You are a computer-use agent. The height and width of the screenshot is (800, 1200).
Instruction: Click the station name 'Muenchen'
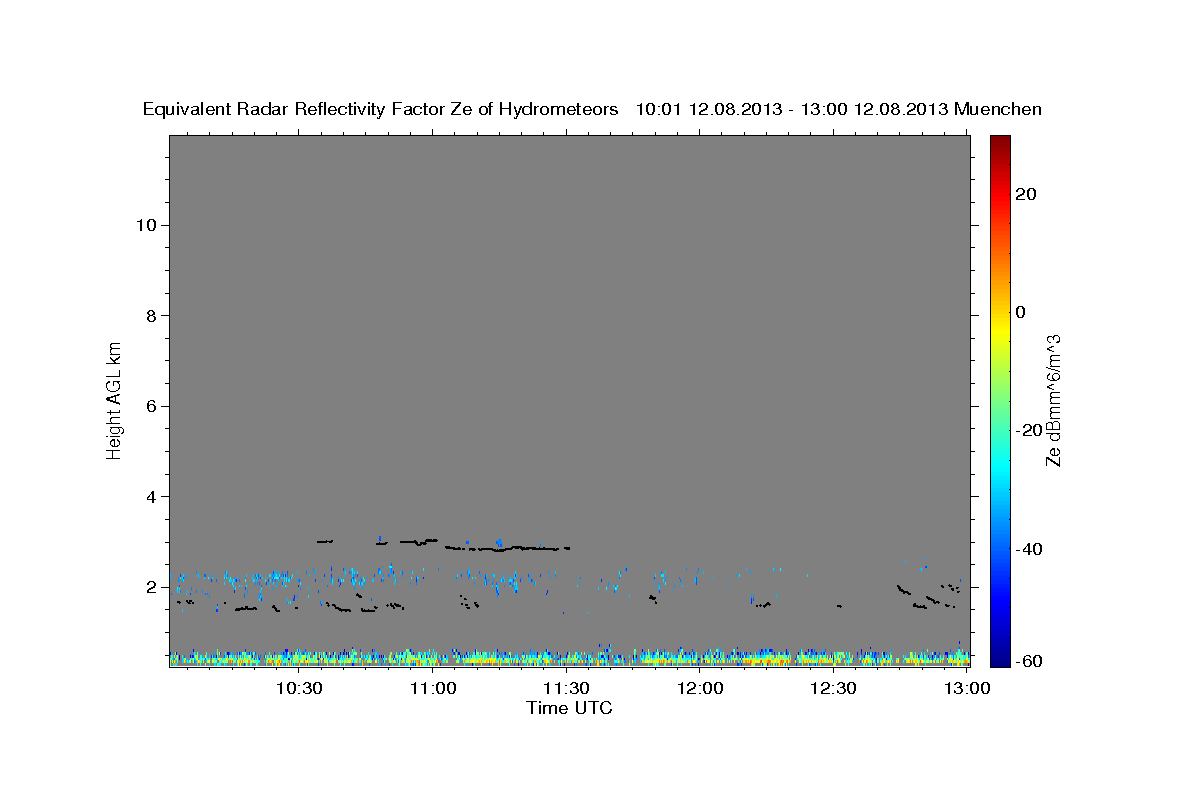coord(998,110)
